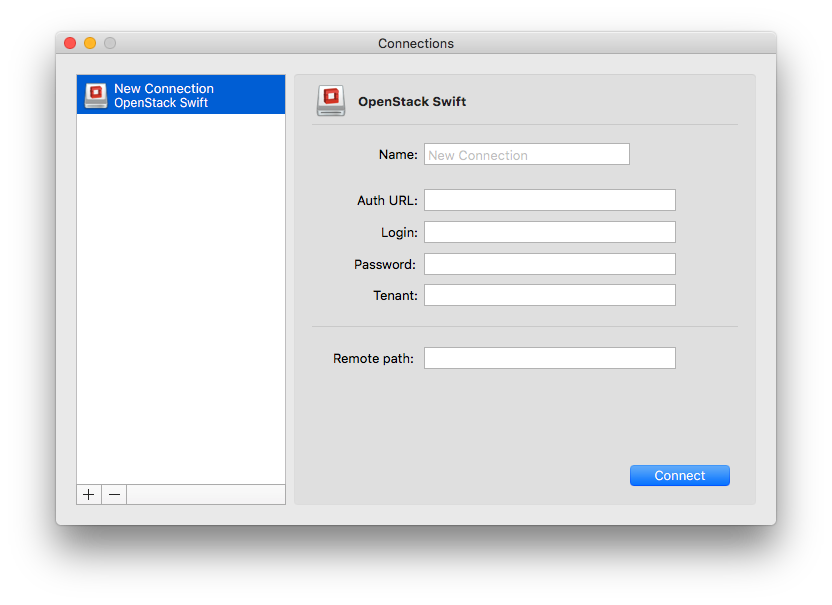This screenshot has width=832, height=605.
Task: Click the Name label
Action: (x=398, y=154)
